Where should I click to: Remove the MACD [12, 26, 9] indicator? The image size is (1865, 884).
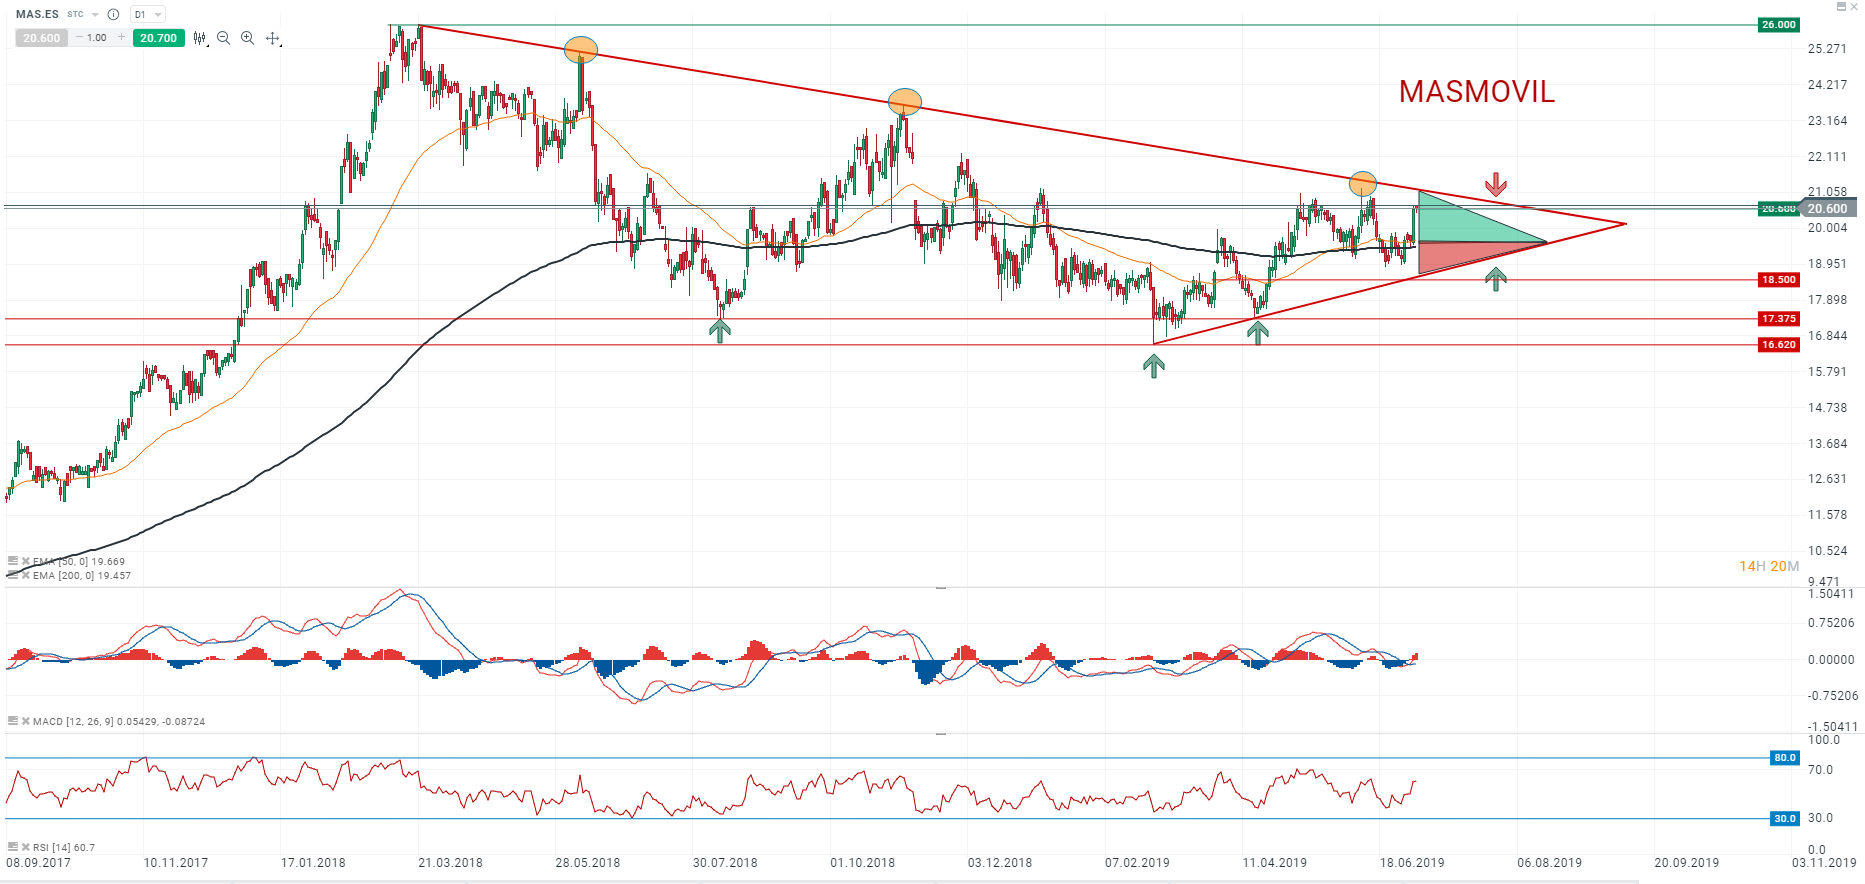[x=26, y=721]
